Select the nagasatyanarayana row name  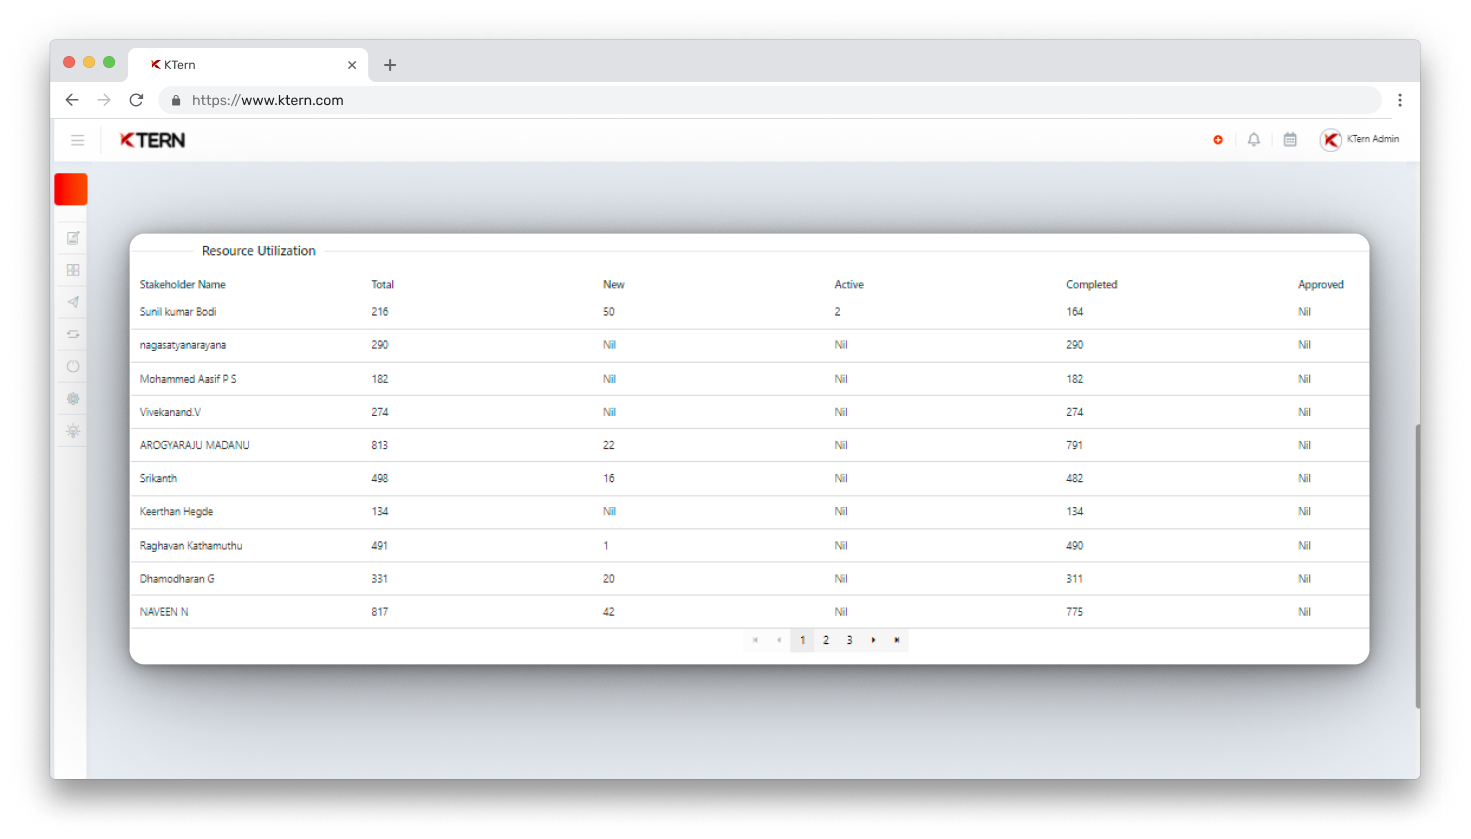coord(183,345)
